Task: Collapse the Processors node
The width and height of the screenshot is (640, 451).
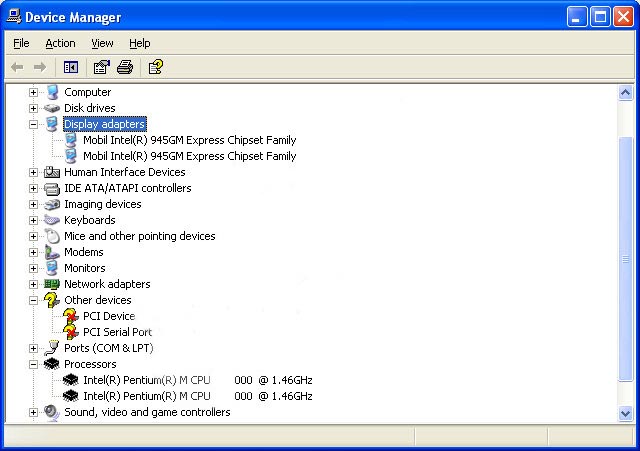Action: (33, 364)
